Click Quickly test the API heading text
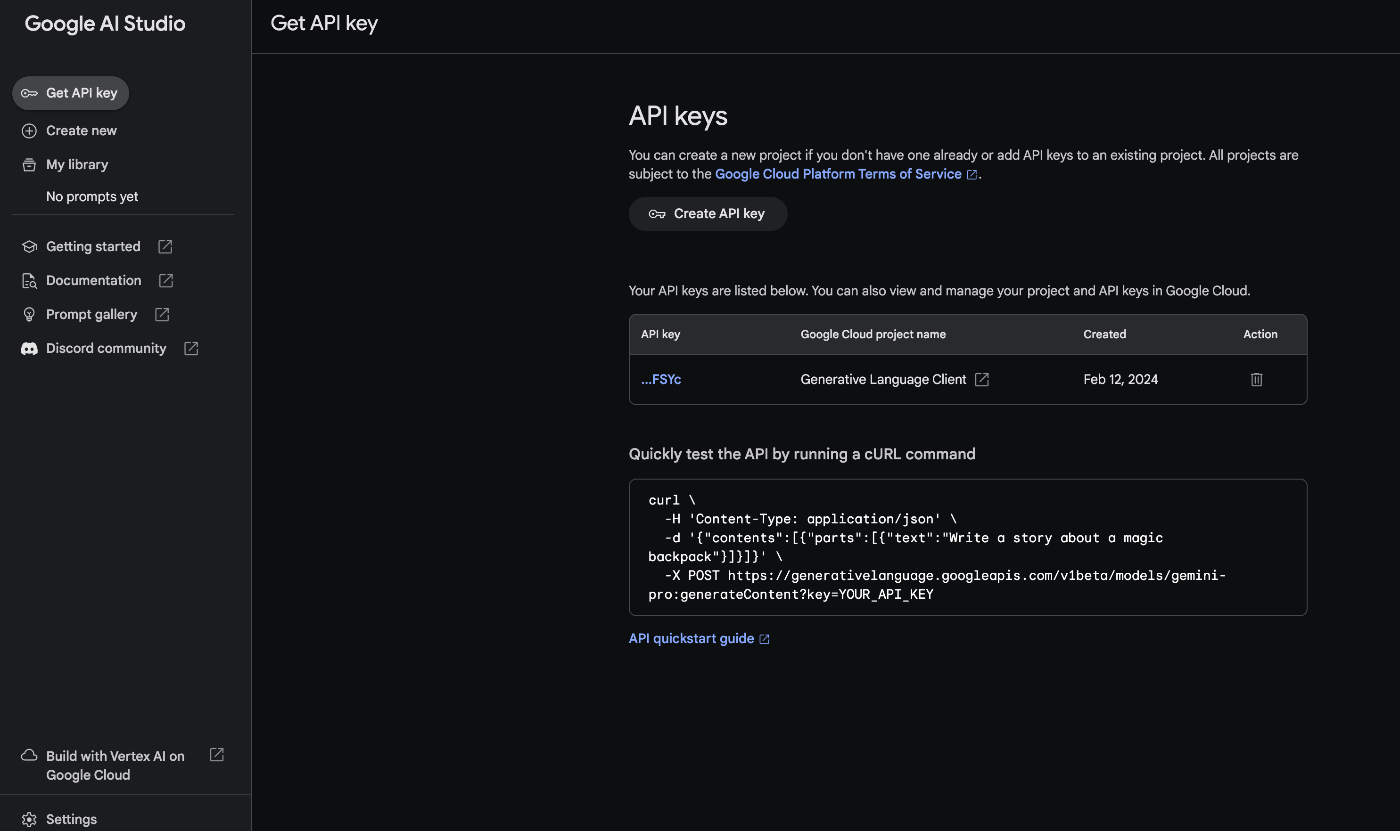 tap(802, 454)
